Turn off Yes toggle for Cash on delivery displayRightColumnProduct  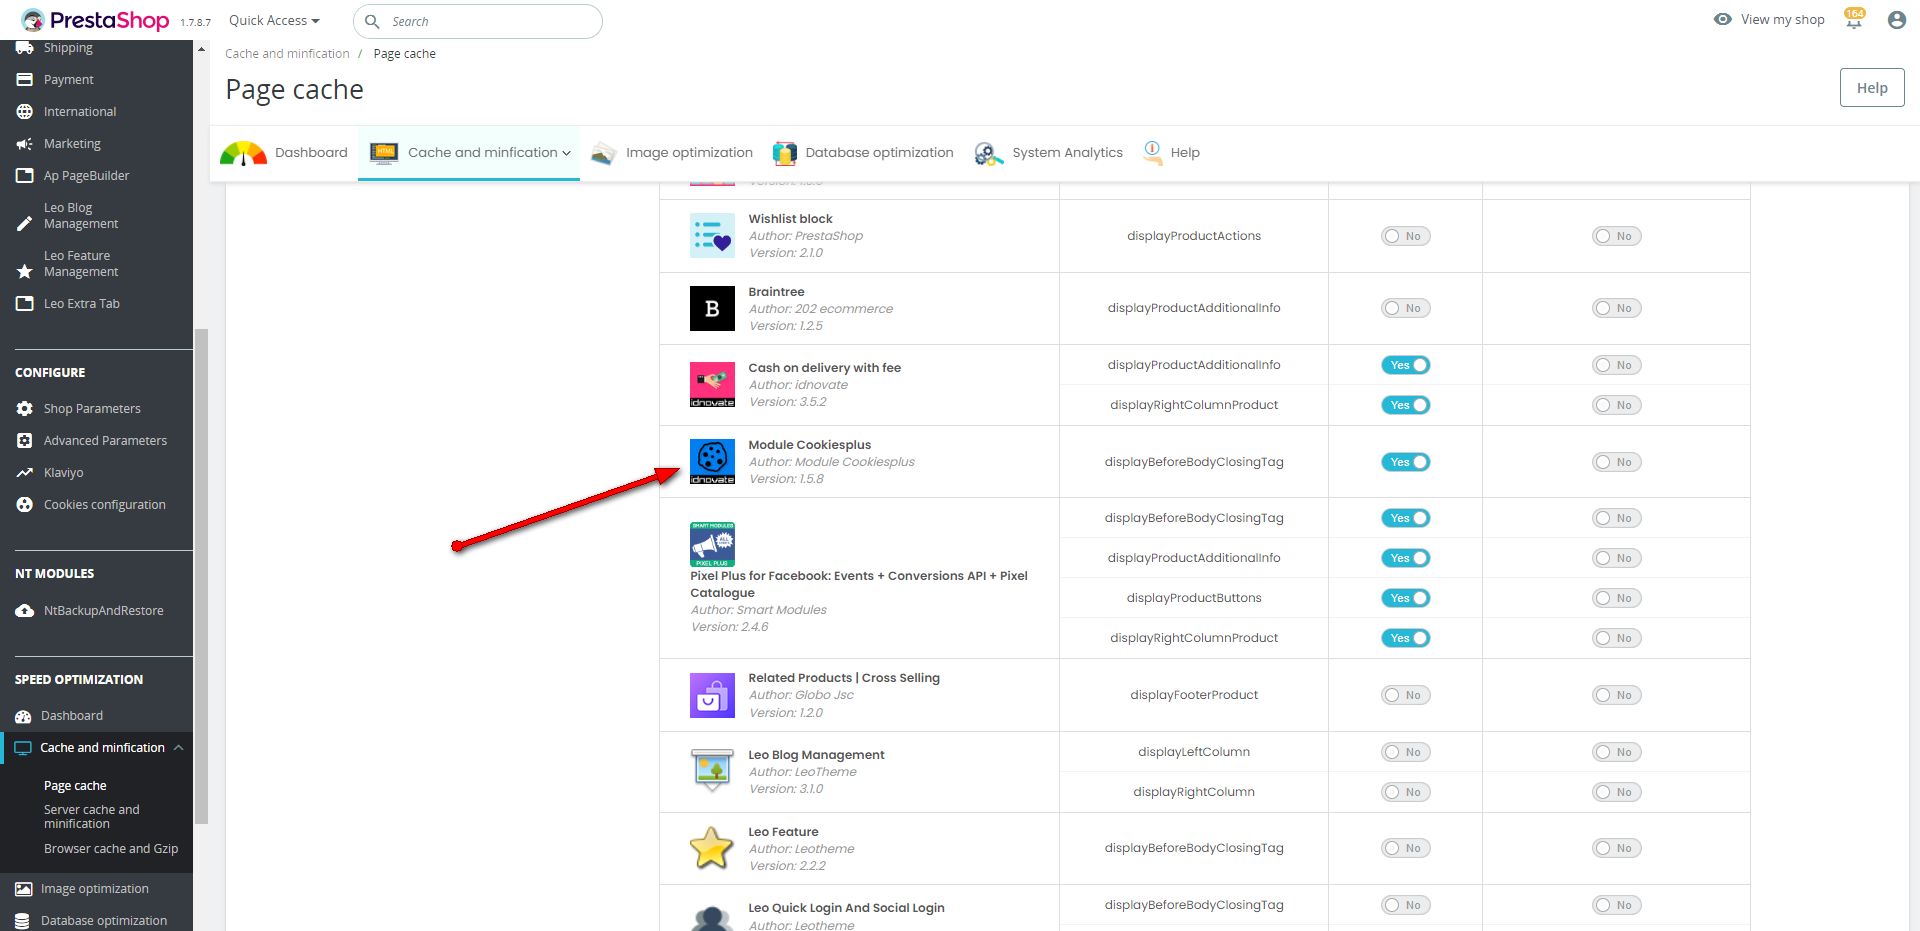(x=1405, y=405)
